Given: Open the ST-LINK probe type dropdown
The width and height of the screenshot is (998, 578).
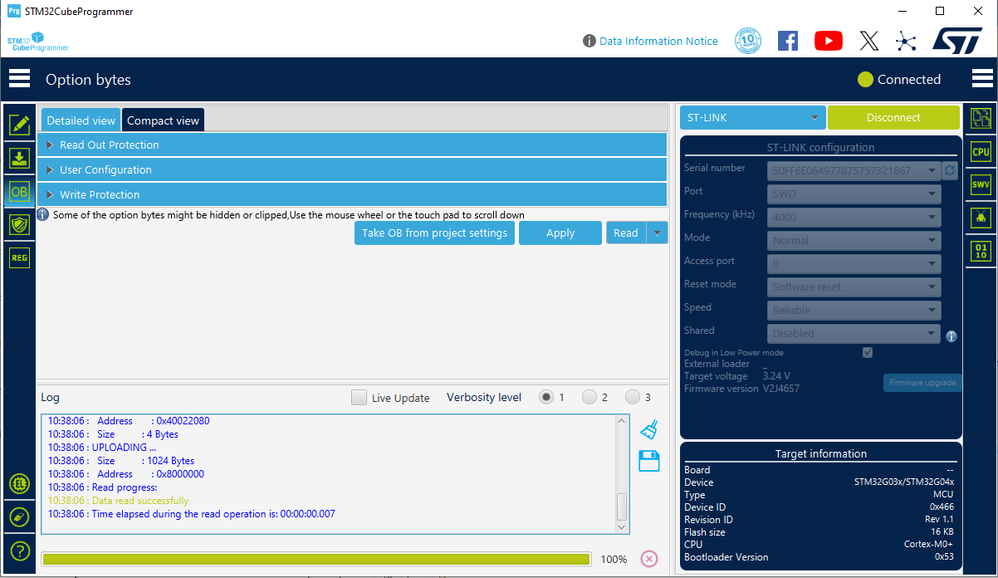Looking at the screenshot, I should (752, 118).
